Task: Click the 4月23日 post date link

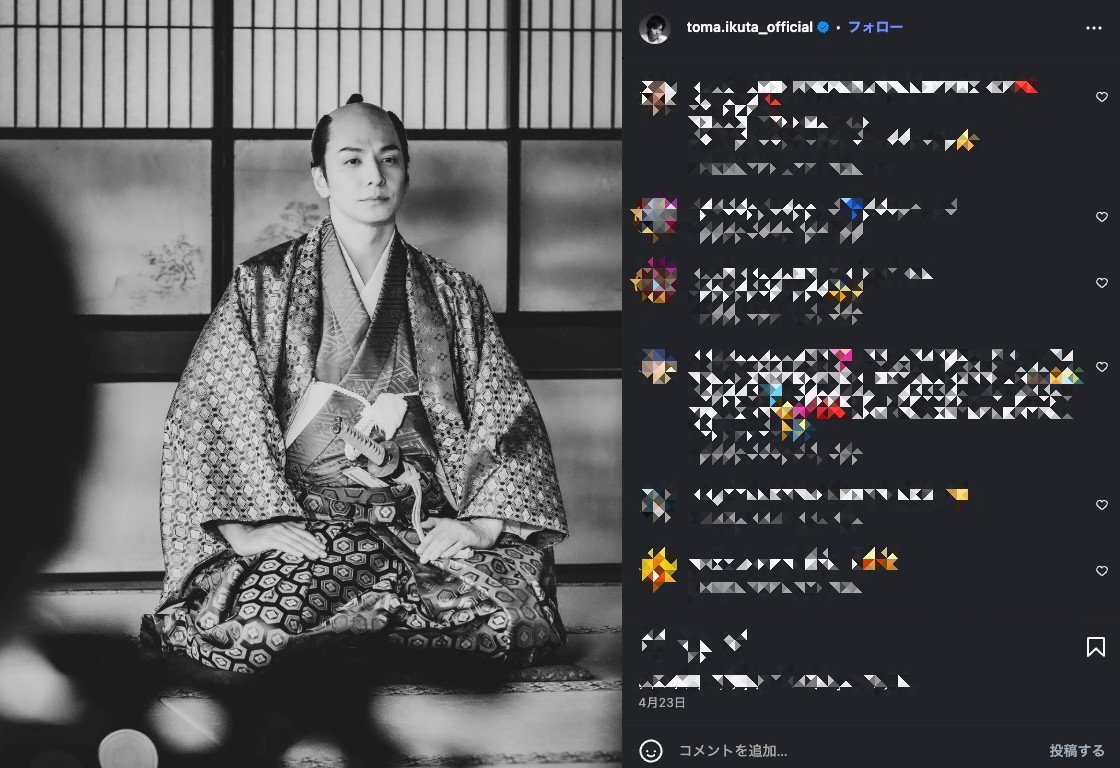Action: [x=661, y=702]
